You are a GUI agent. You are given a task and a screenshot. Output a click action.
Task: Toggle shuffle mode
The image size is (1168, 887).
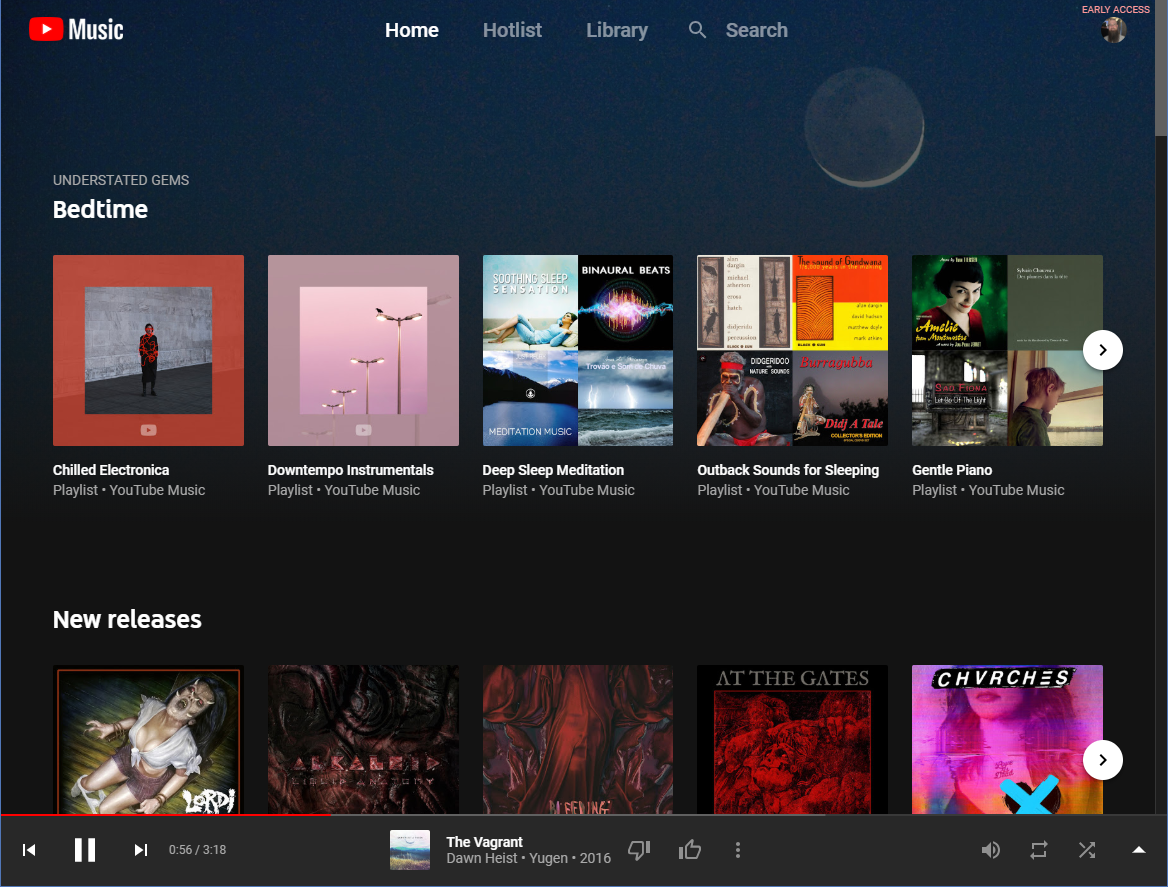tap(1087, 850)
